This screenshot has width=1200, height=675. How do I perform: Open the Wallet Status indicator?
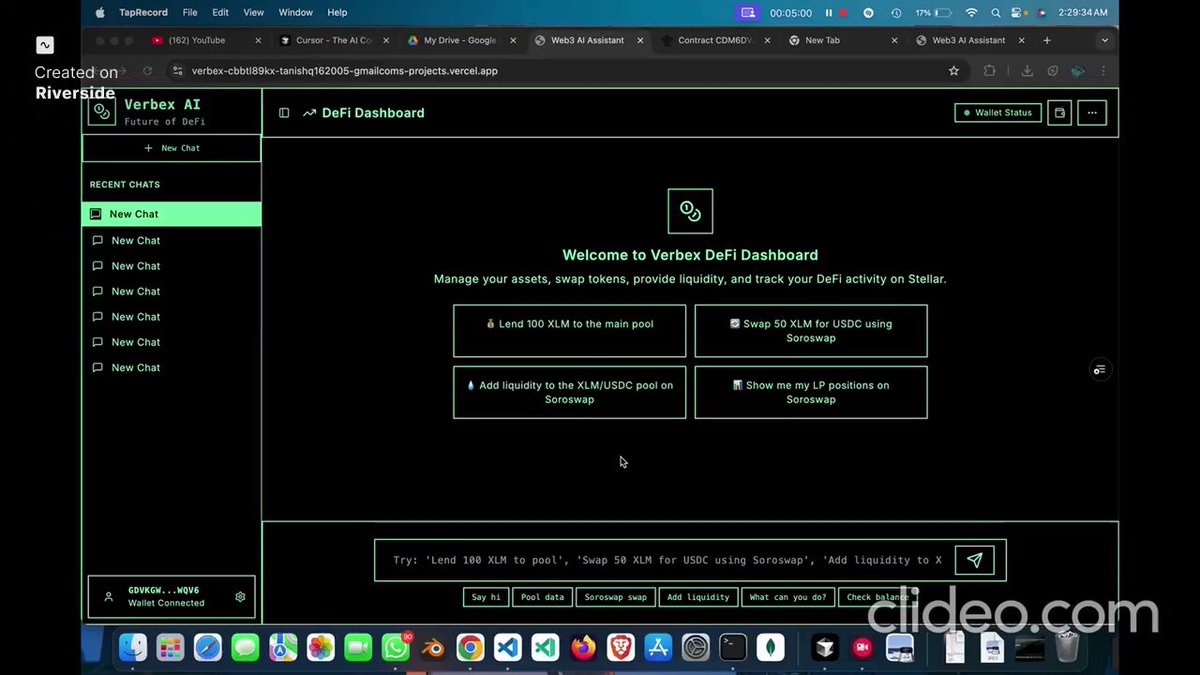(x=998, y=113)
